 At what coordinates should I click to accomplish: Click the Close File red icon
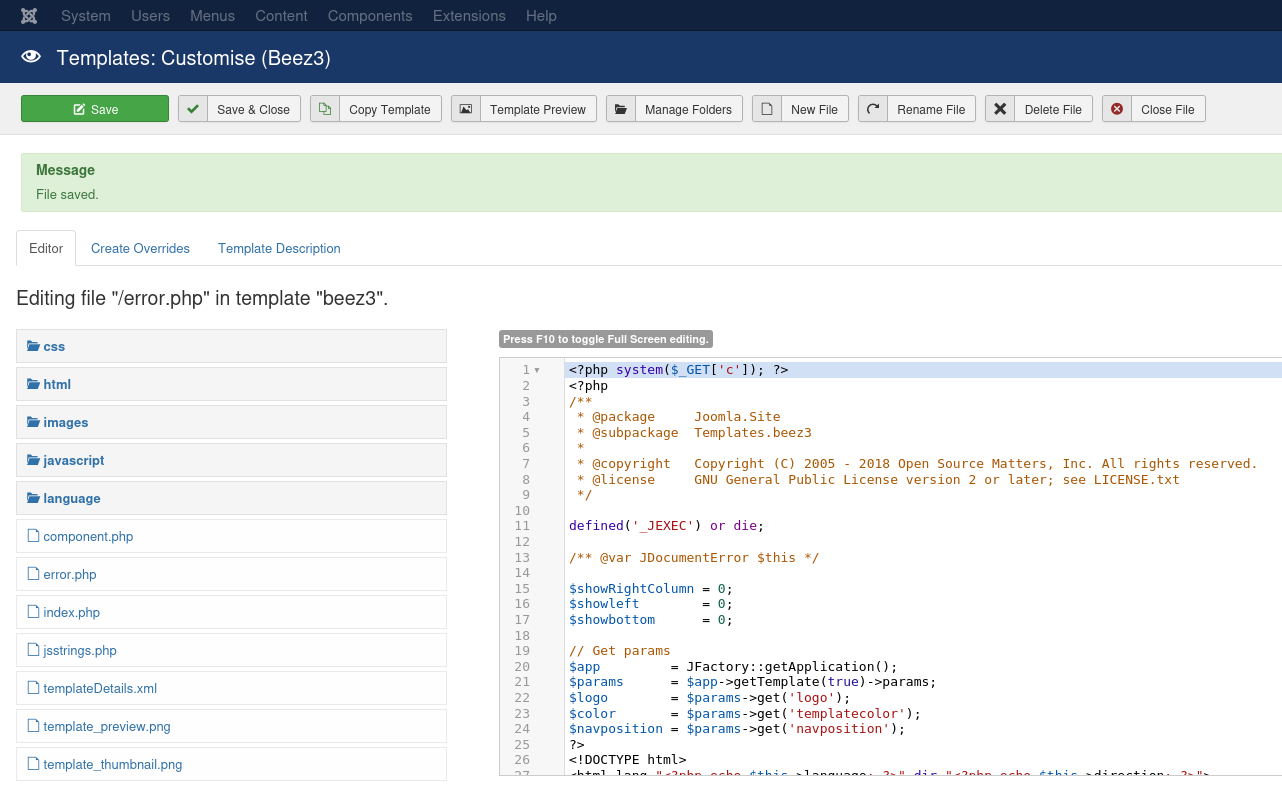tap(1117, 109)
